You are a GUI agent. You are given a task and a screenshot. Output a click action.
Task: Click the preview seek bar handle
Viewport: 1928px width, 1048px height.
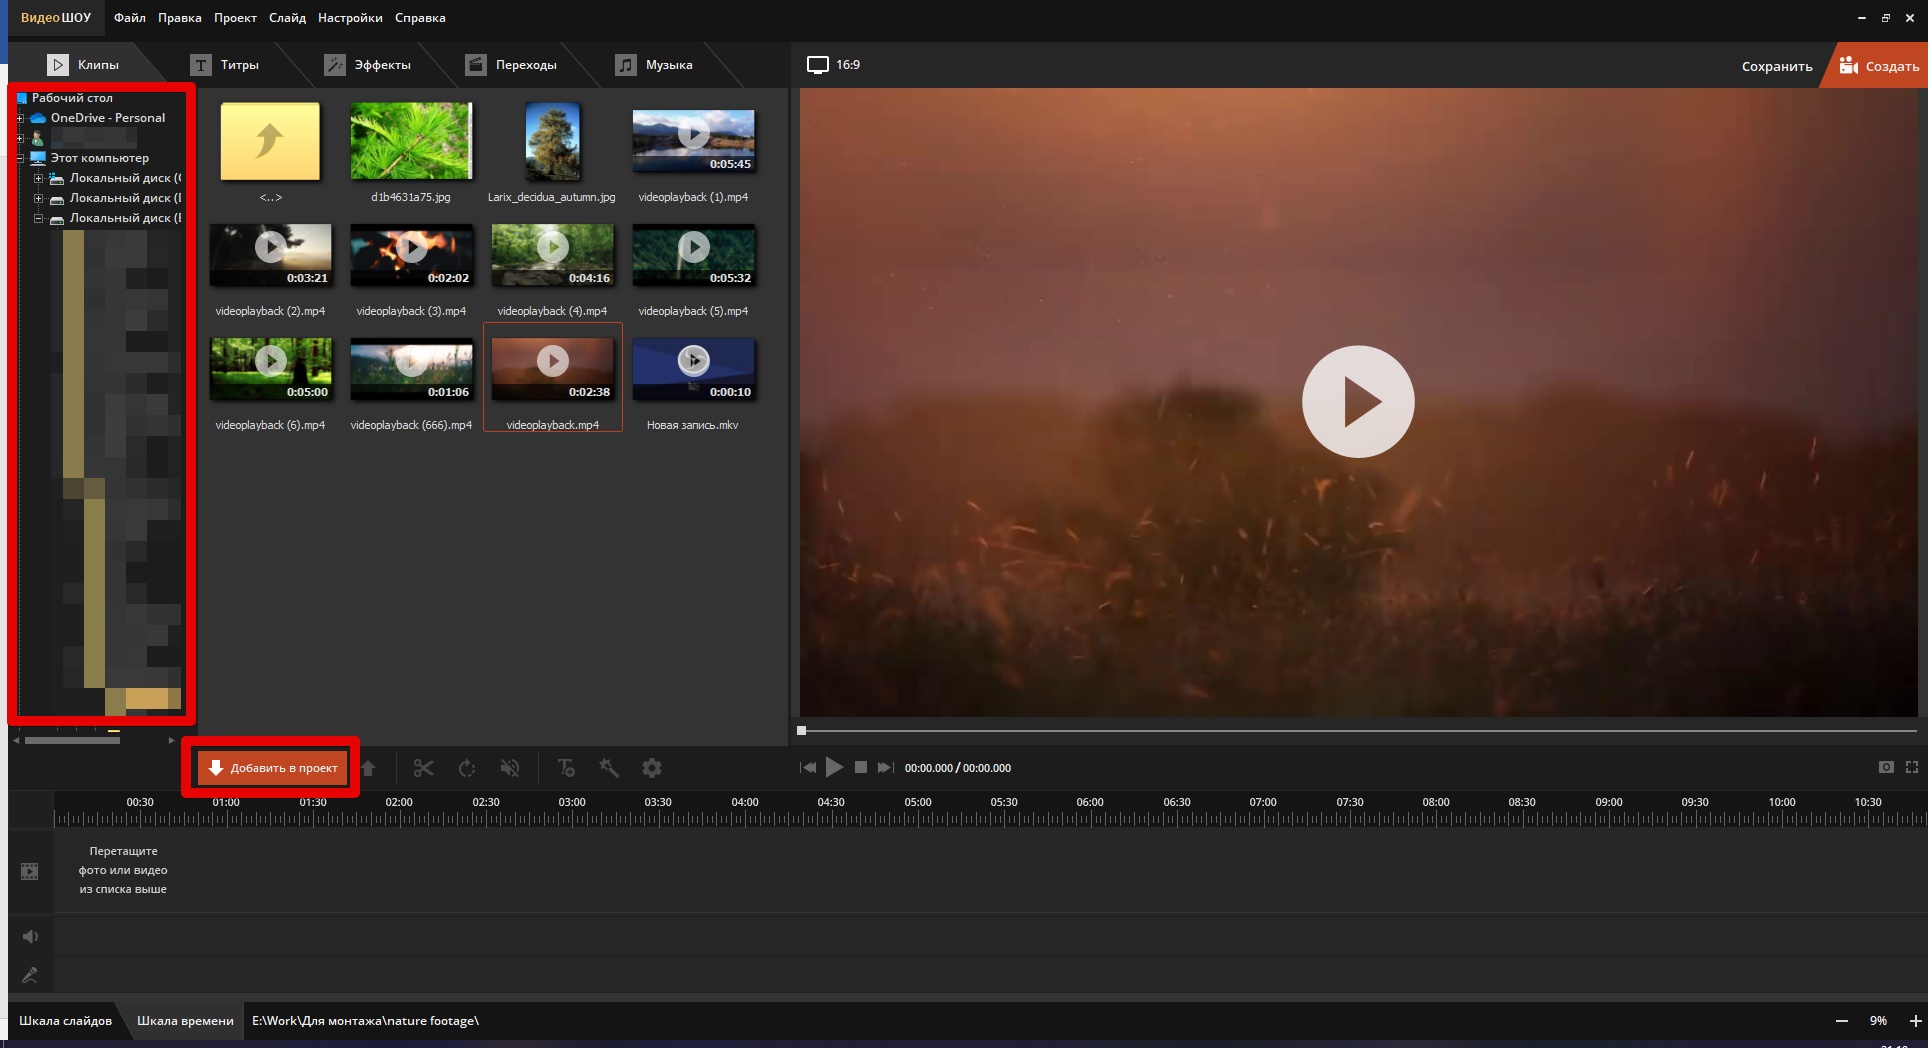tap(801, 731)
